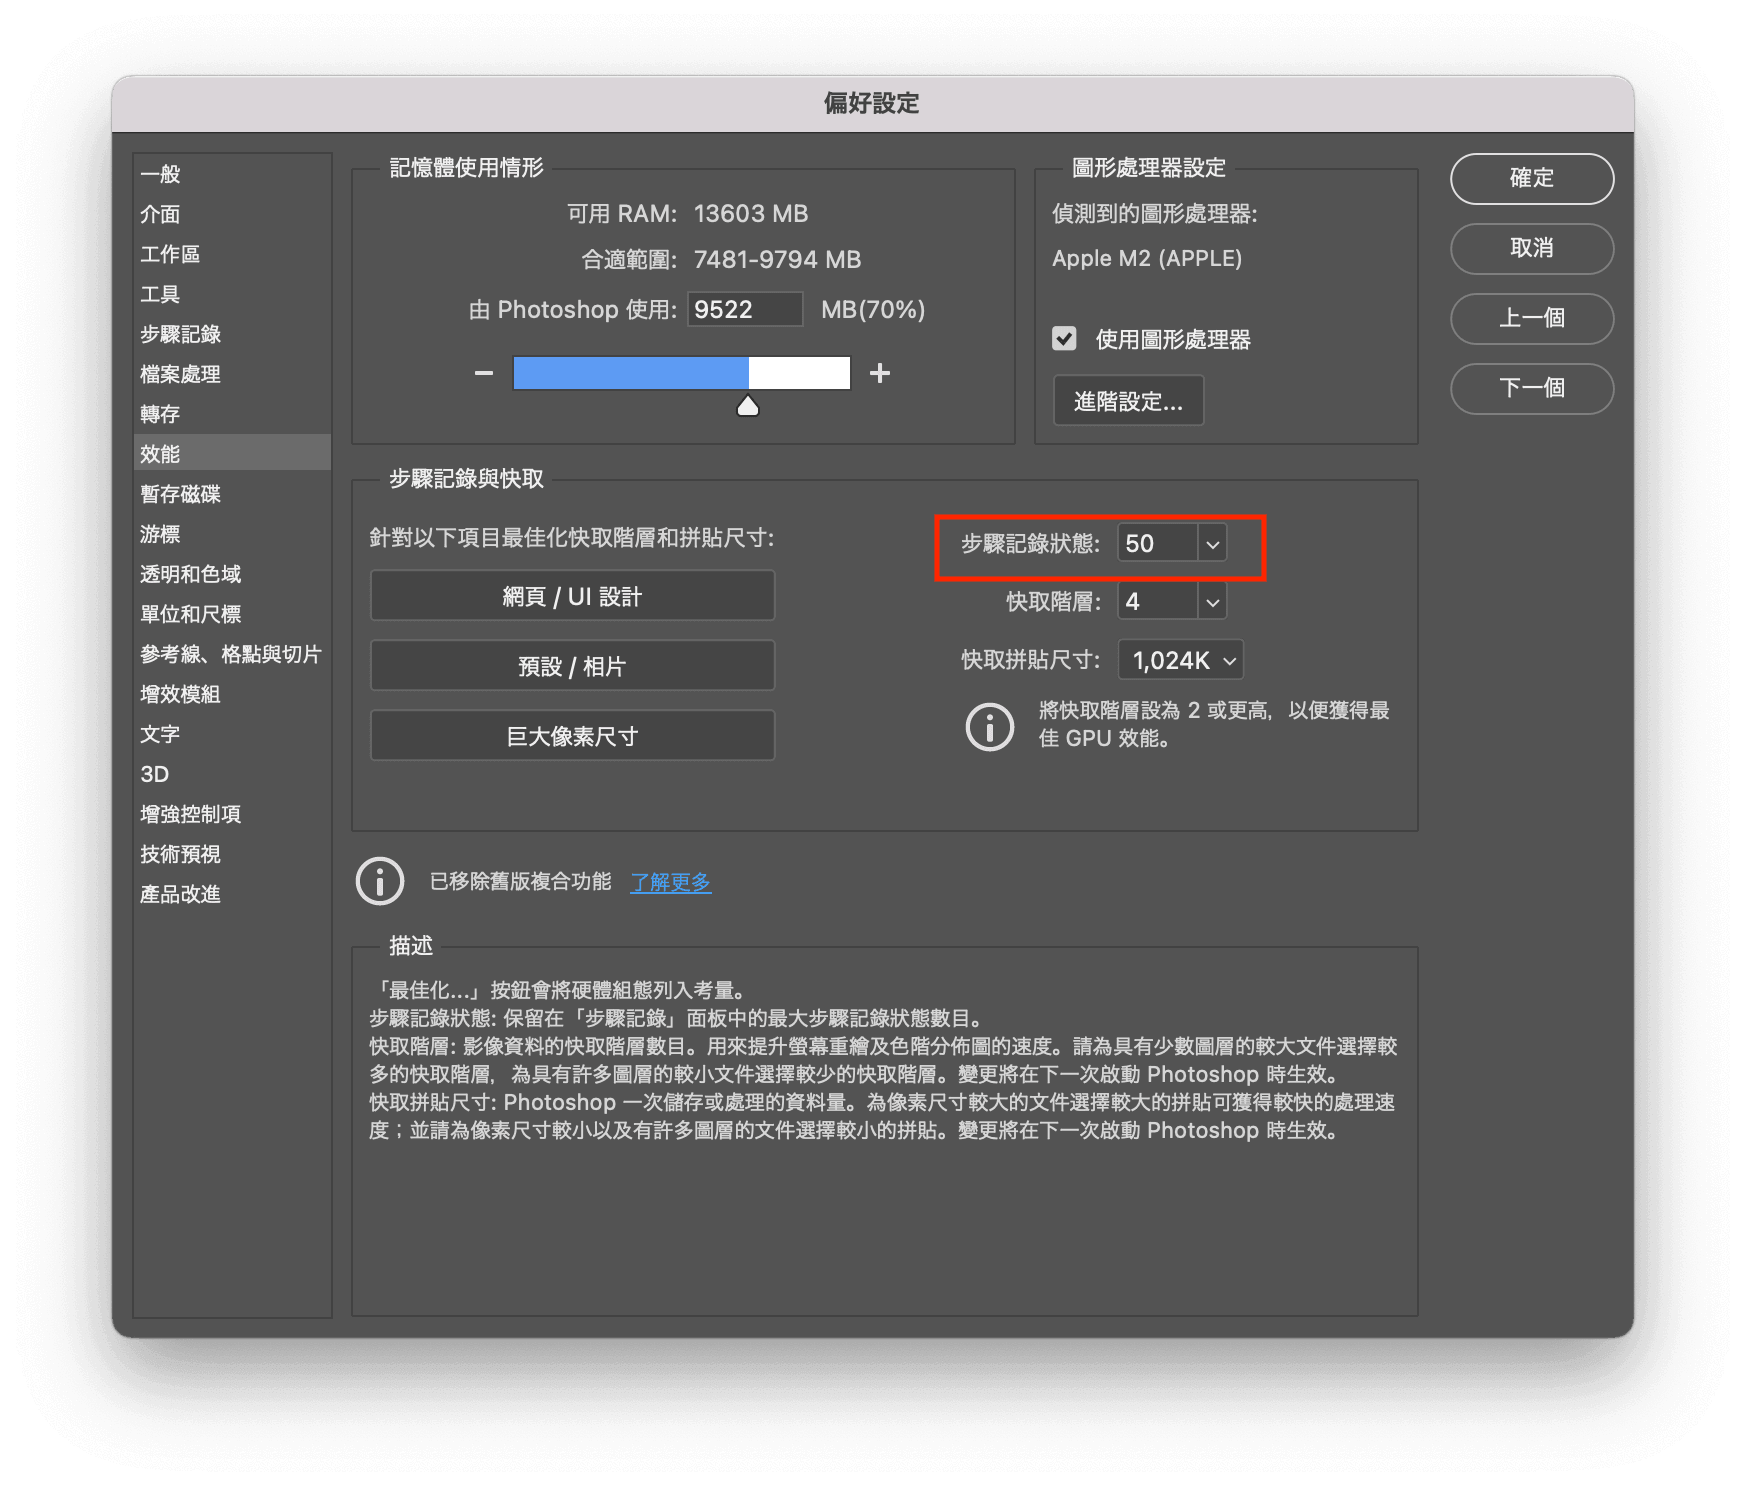Screen dimensions: 1746x1486
Task: Click the 7481-9794 MB range value
Action: (x=777, y=260)
